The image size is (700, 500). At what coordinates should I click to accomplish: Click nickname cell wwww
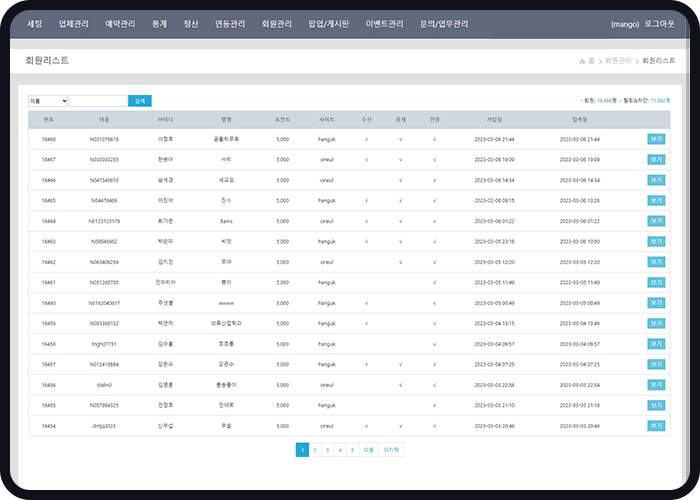point(226,303)
